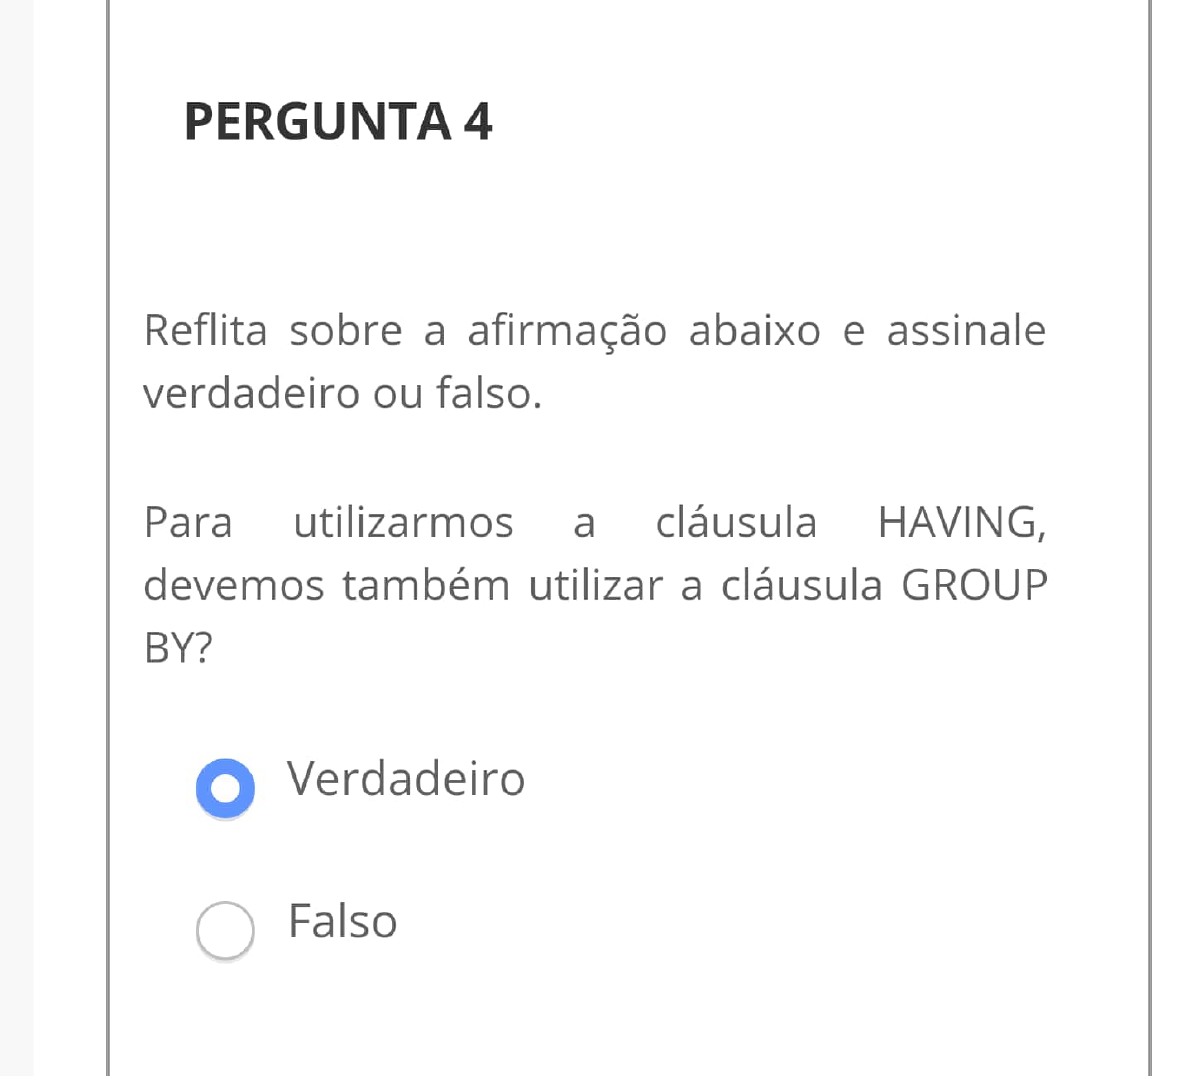The height and width of the screenshot is (1076, 1190).
Task: Click the word Reflita in the instructions
Action: [205, 331]
